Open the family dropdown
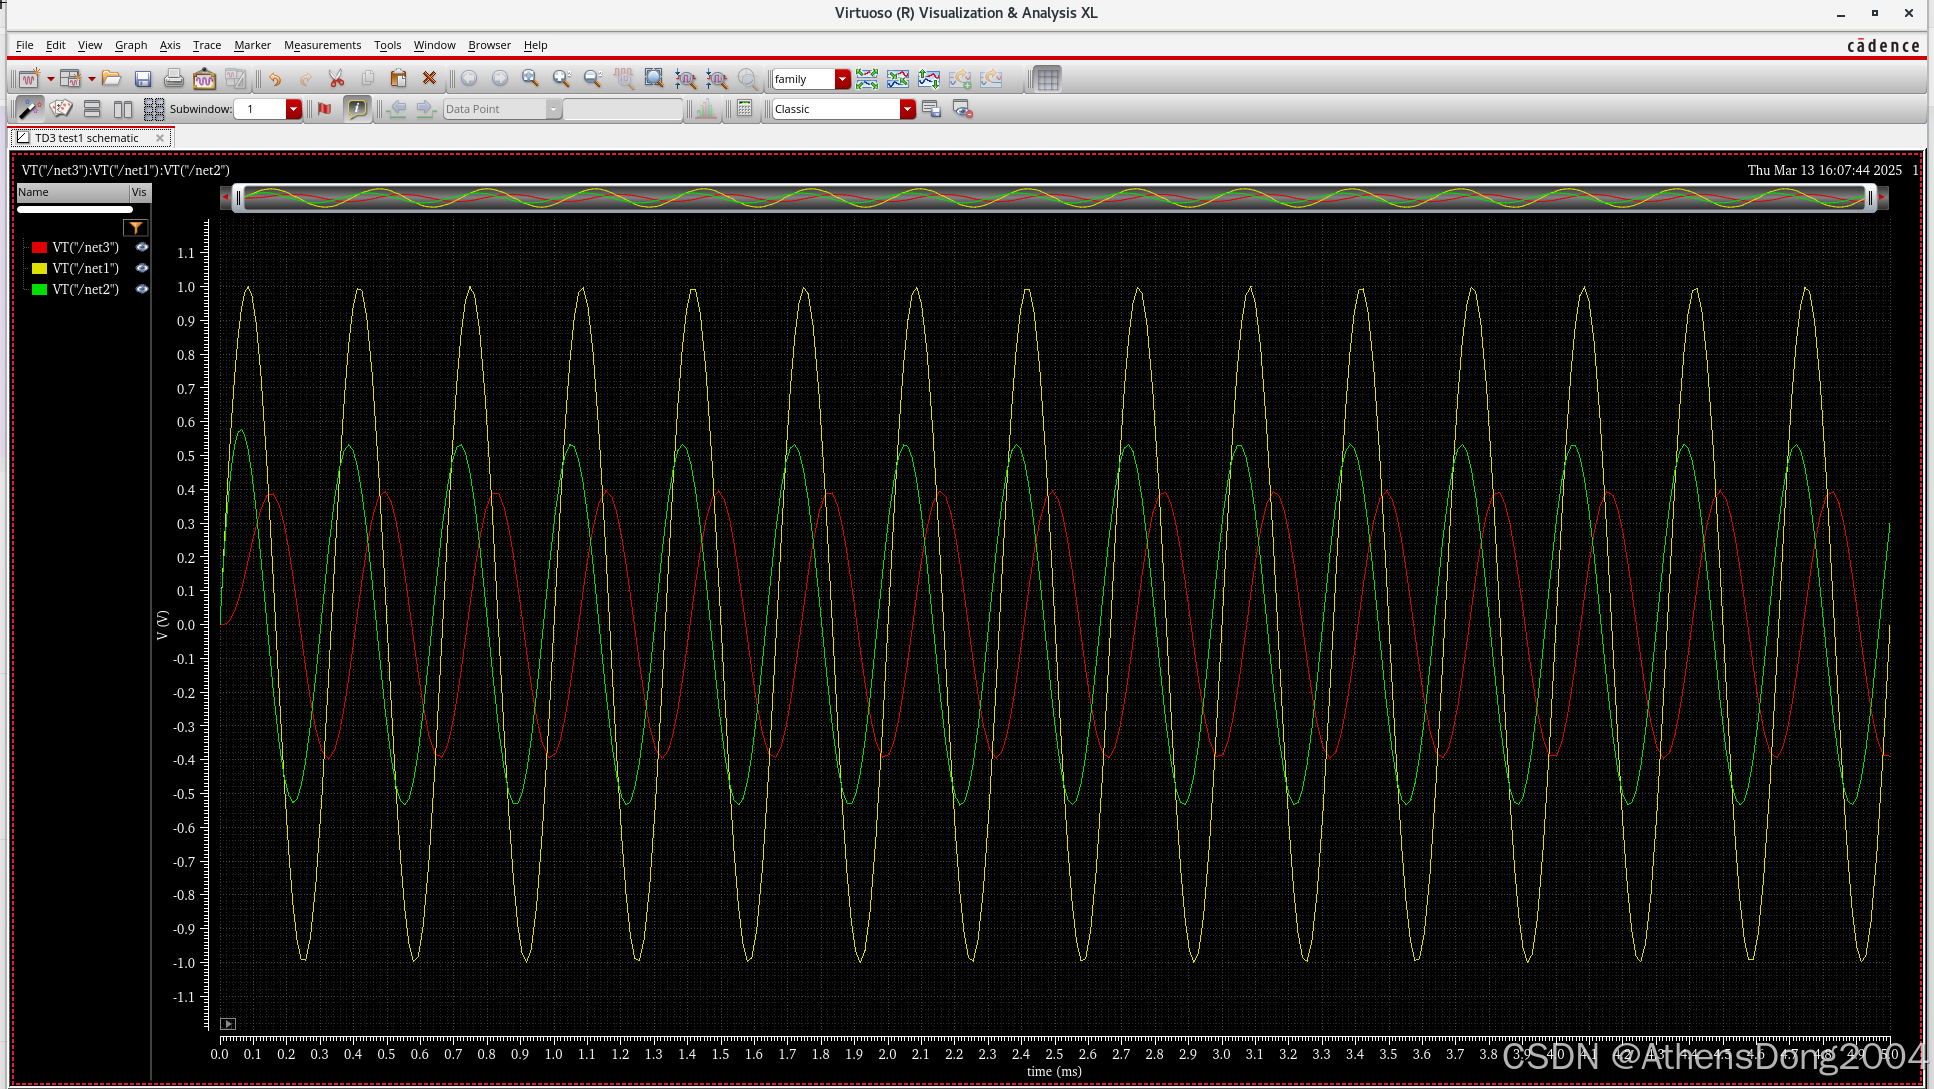This screenshot has width=1934, height=1089. click(x=842, y=79)
